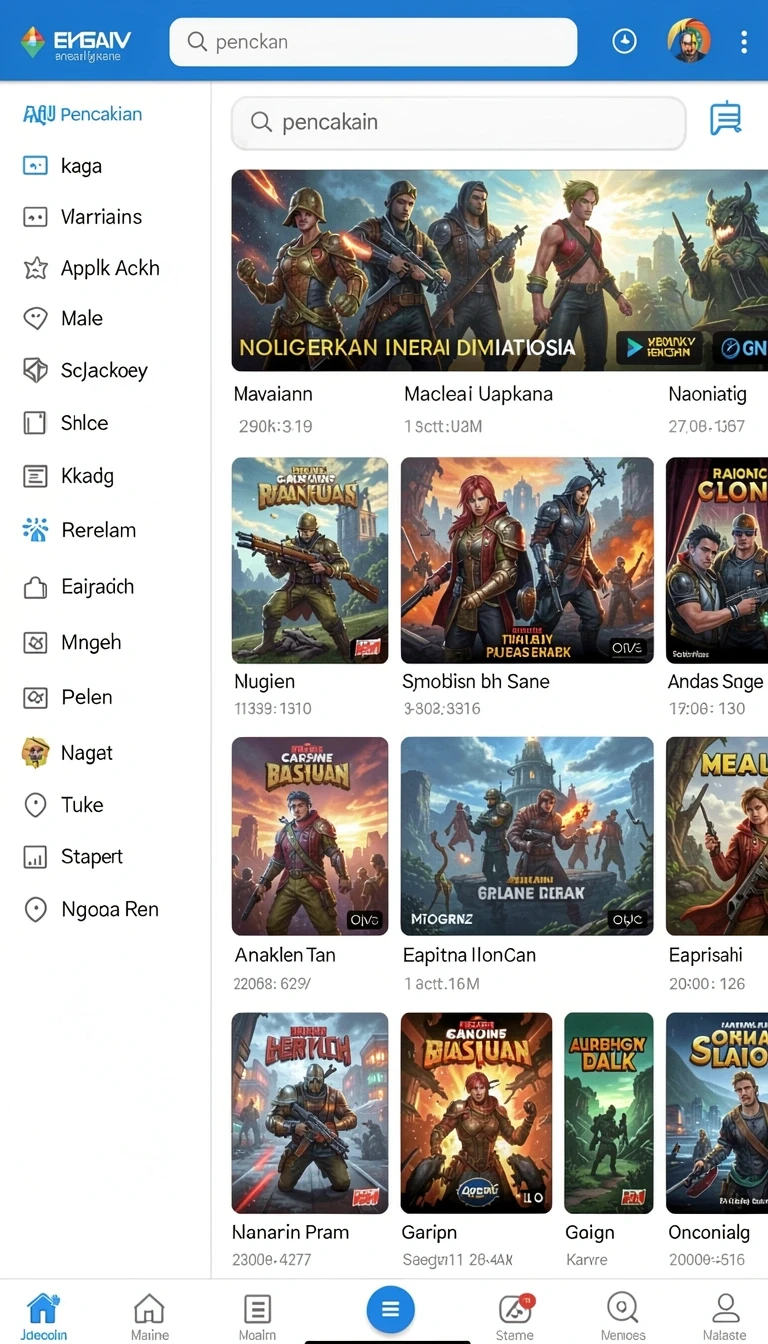Click the Shlce sidebar icon

pos(35,423)
